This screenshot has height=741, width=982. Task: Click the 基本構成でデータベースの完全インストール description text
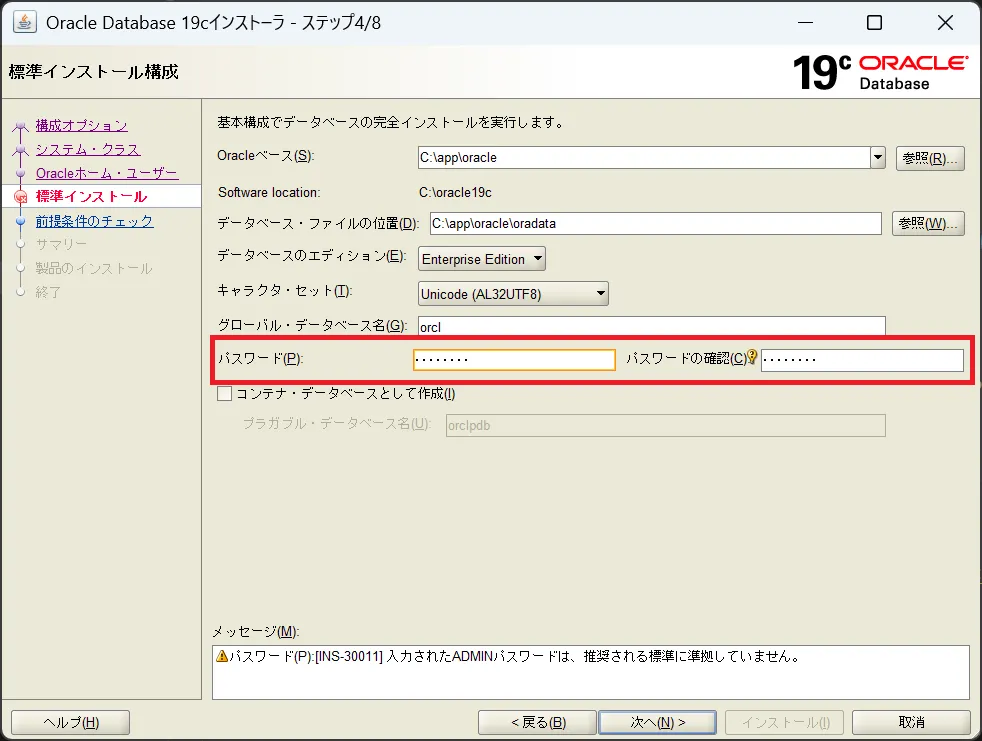[390, 122]
